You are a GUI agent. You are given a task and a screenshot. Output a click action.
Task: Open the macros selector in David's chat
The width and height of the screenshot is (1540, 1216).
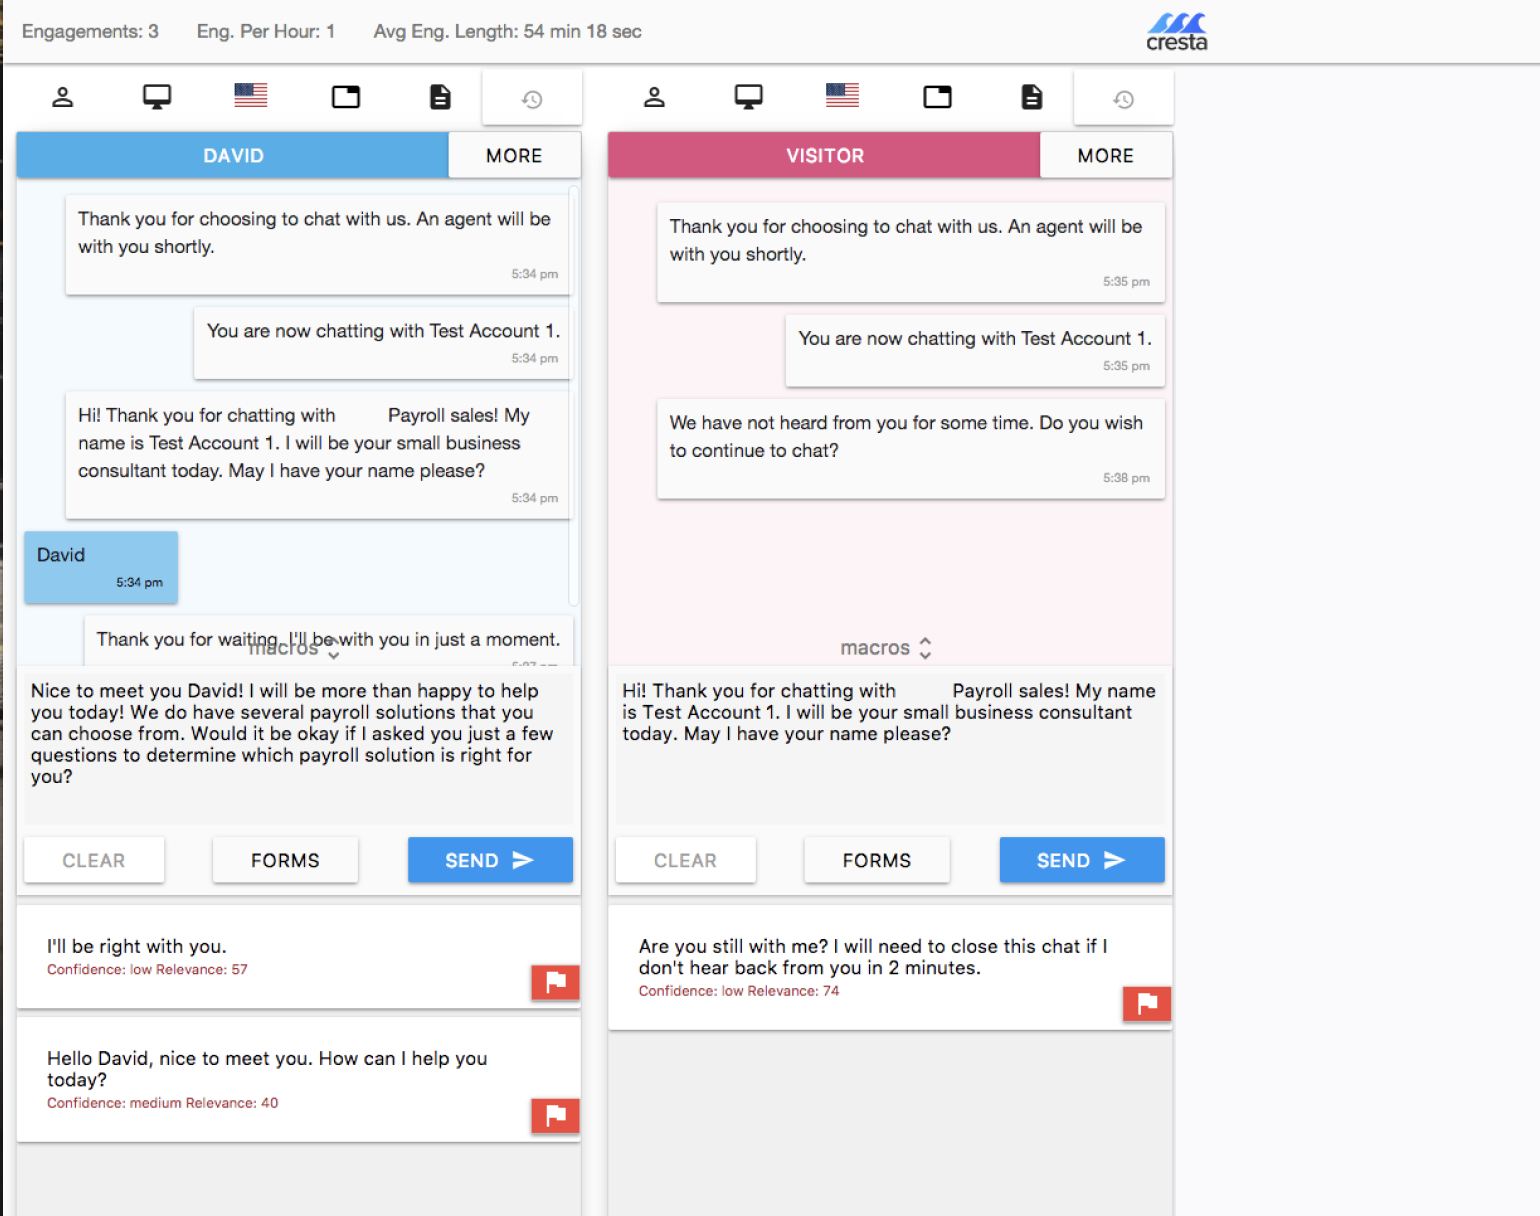(x=294, y=650)
